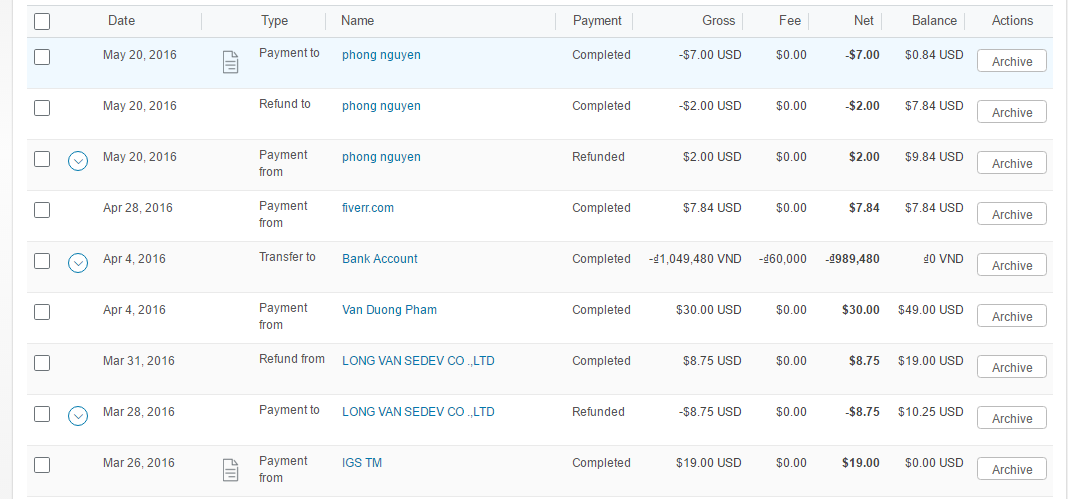Archive the fiverr.com payment
This screenshot has height=499, width=1068.
[x=1011, y=215]
